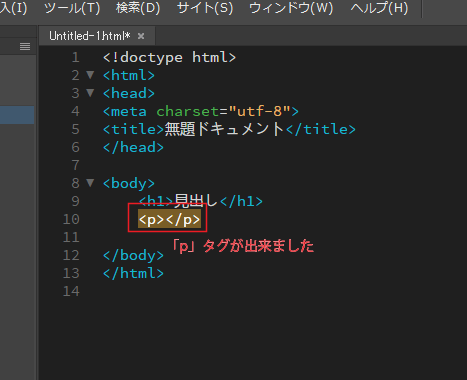Click line number 14 in gutter
The image size is (467, 380).
pos(71,291)
